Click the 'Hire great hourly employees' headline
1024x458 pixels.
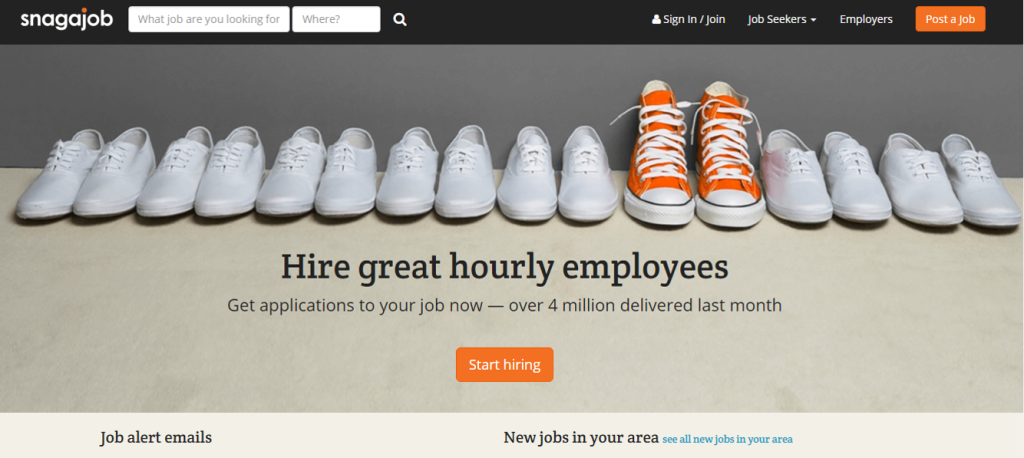(x=505, y=267)
